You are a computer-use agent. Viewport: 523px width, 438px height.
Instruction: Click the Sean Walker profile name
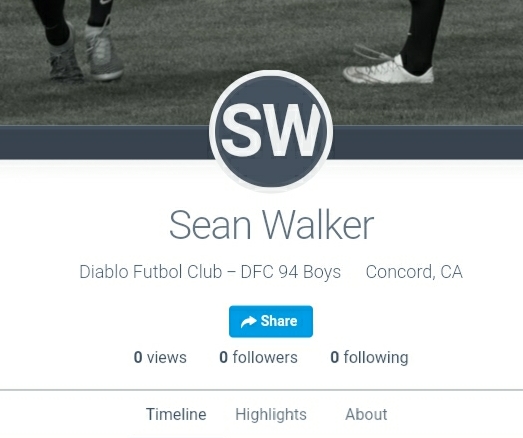click(x=272, y=225)
